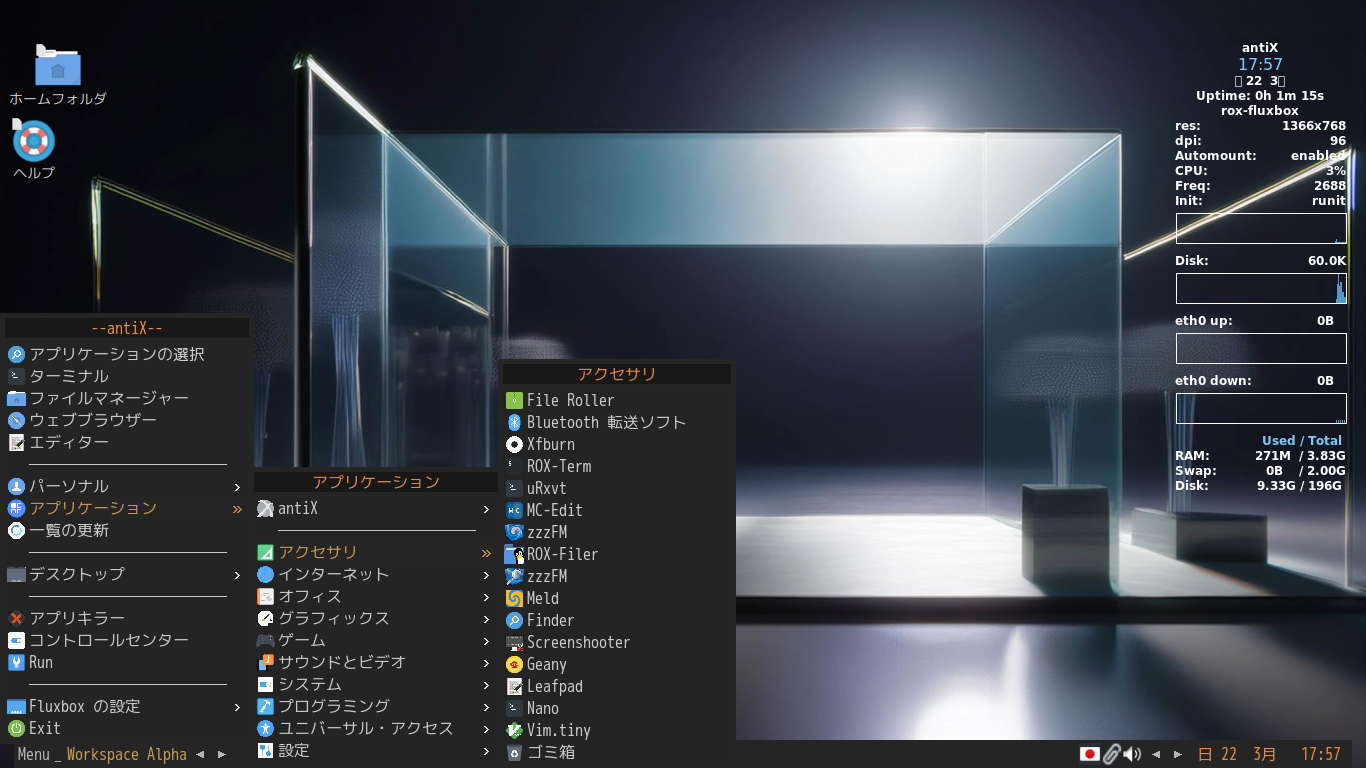Viewport: 1366px width, 768px height.
Task: Click the left arrow beside Workspace Alpha
Action: pyautogui.click(x=200, y=754)
